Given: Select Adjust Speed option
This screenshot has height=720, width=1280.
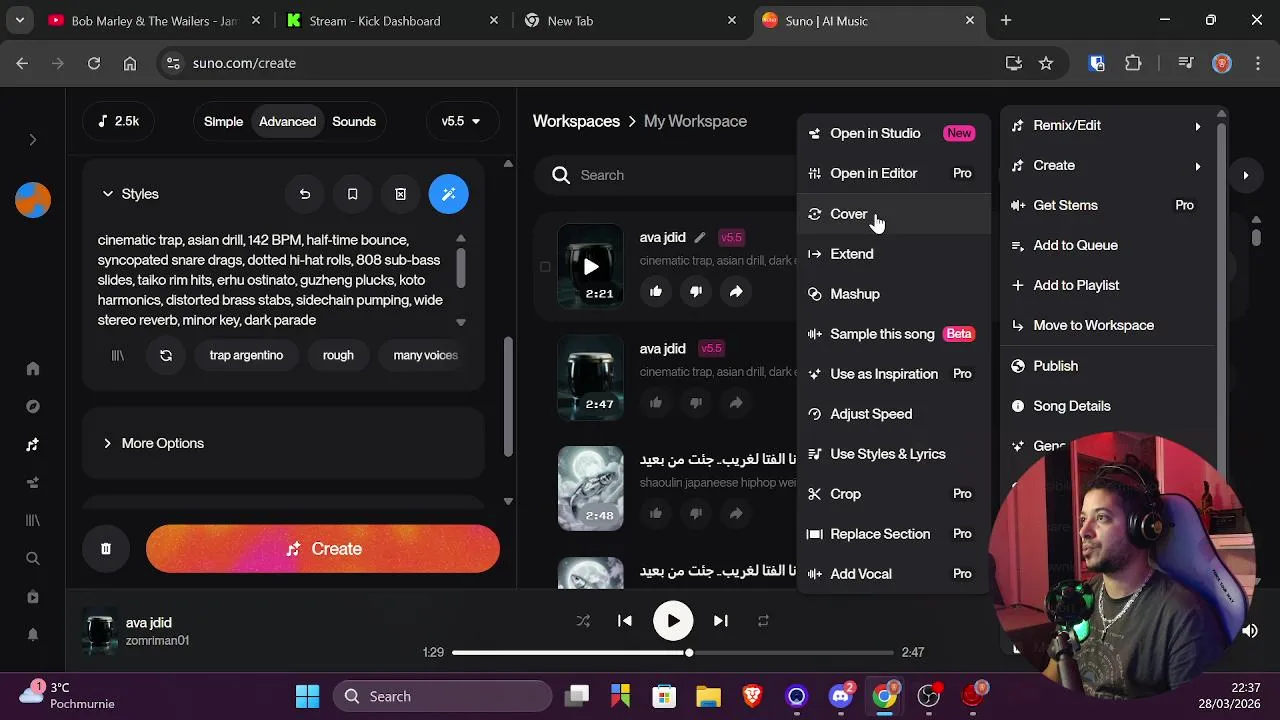Looking at the screenshot, I should pyautogui.click(x=893, y=414).
